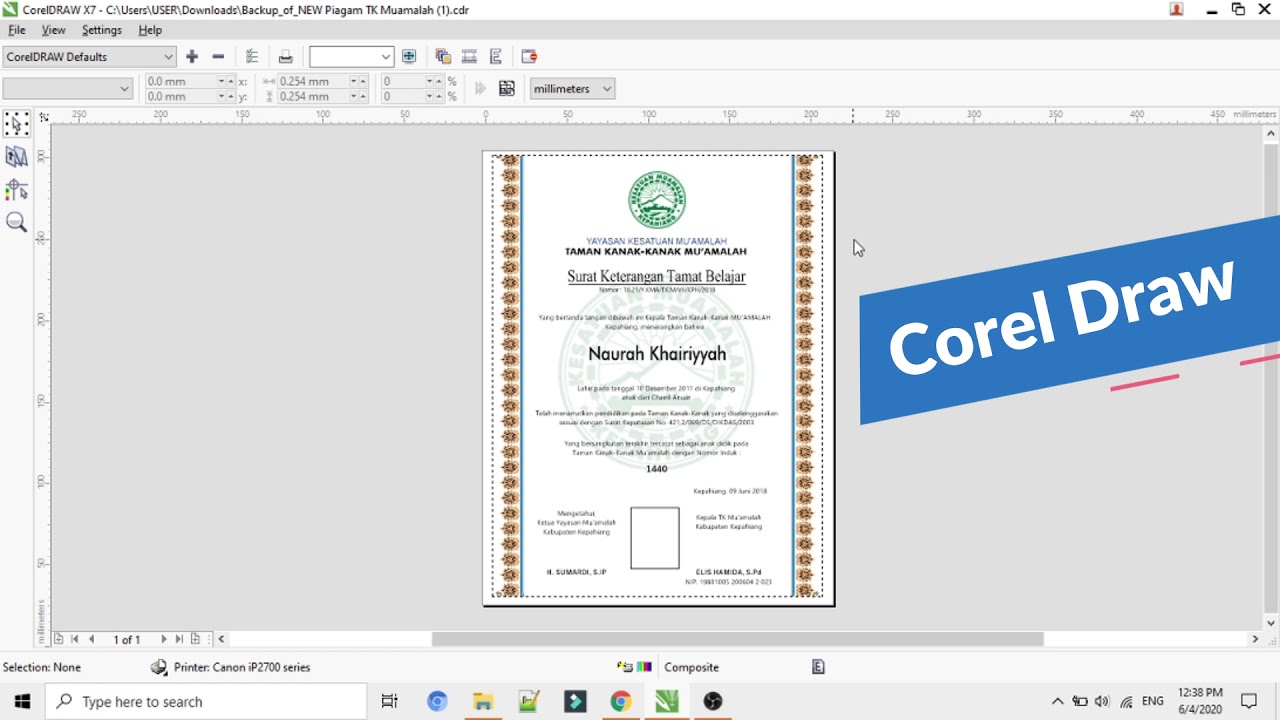Toggle Enable Color Separations icon

443,57
